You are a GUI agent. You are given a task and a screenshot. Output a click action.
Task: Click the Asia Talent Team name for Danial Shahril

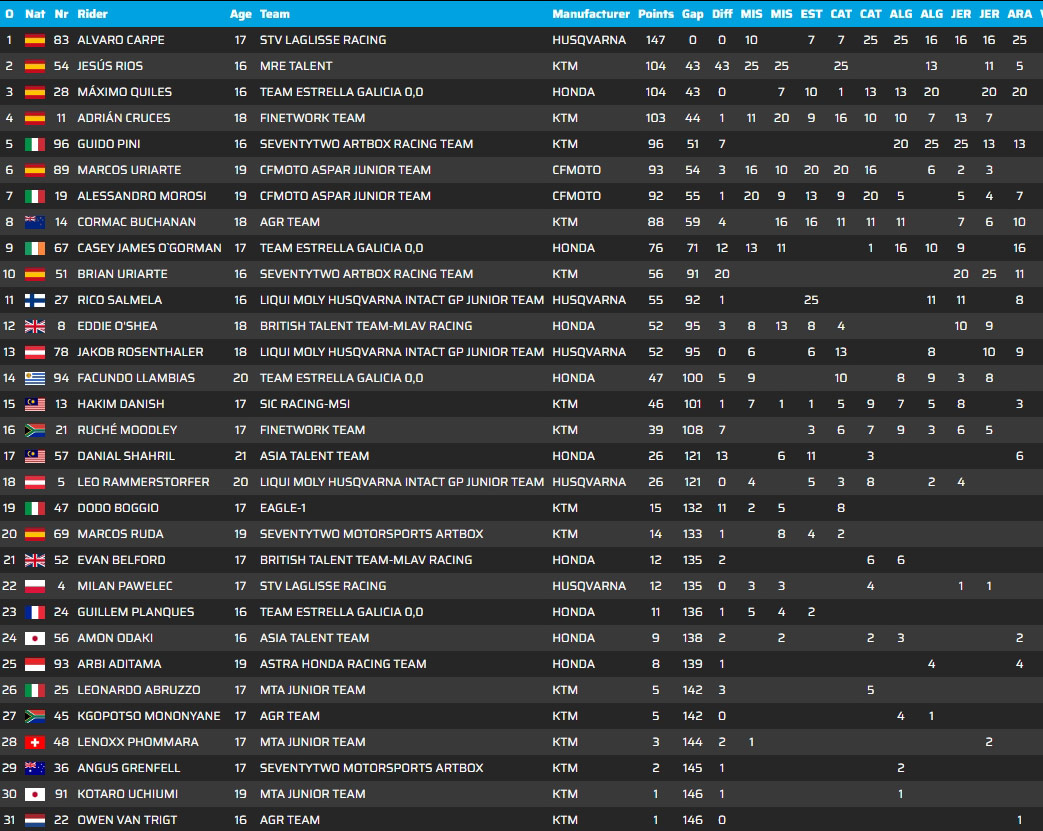tap(314, 456)
